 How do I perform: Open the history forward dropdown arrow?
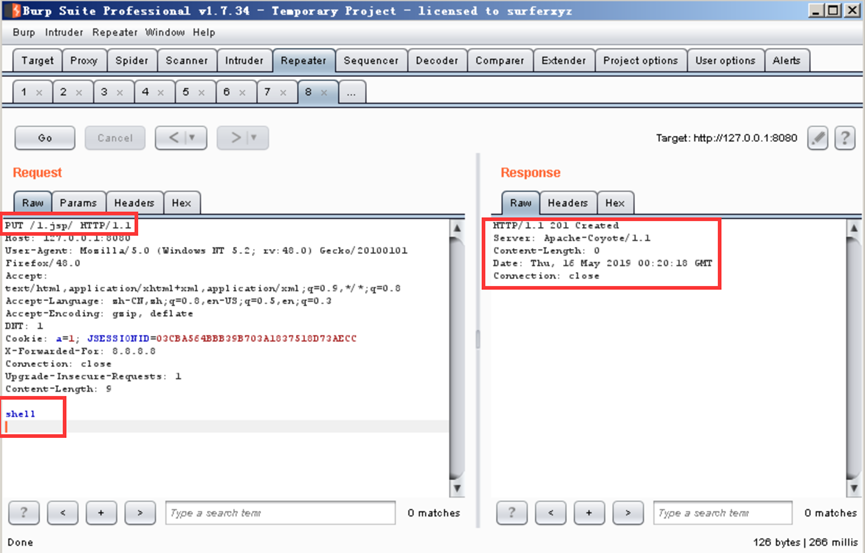[x=254, y=138]
